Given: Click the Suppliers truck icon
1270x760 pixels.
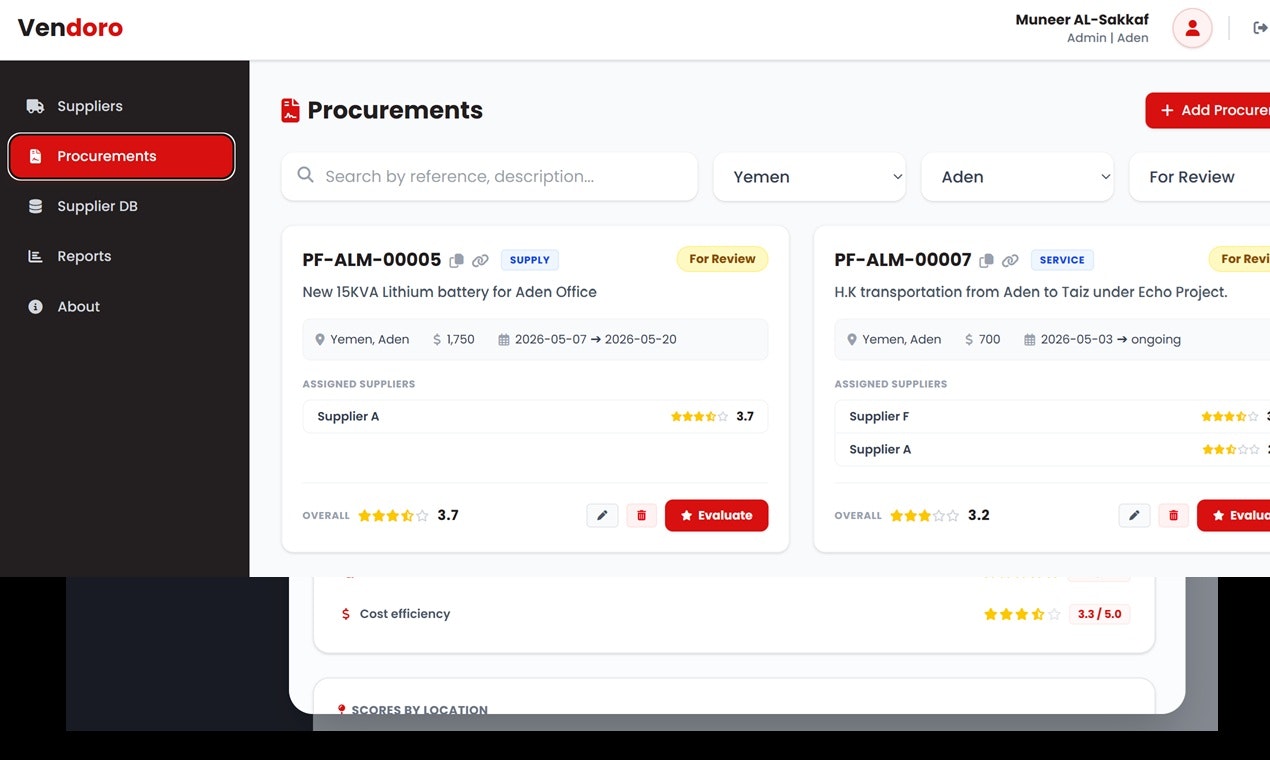Looking at the screenshot, I should coord(35,106).
